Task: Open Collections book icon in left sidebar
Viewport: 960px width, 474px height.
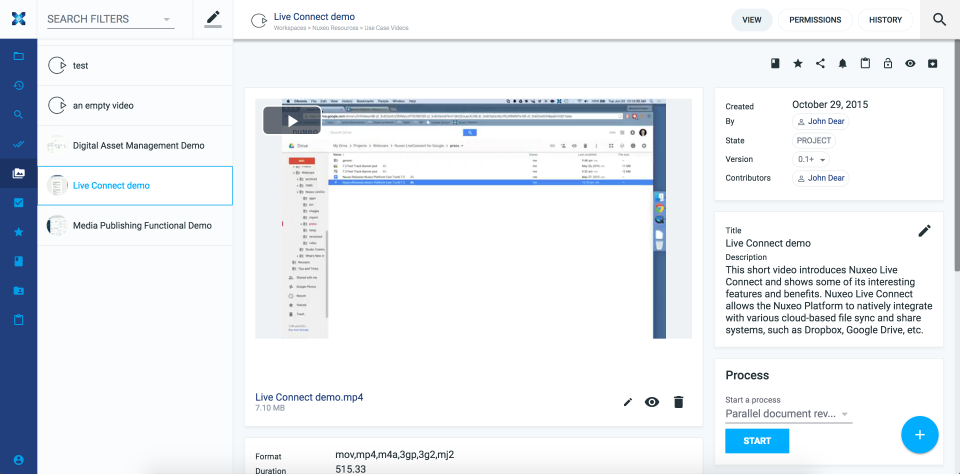Action: point(18,261)
